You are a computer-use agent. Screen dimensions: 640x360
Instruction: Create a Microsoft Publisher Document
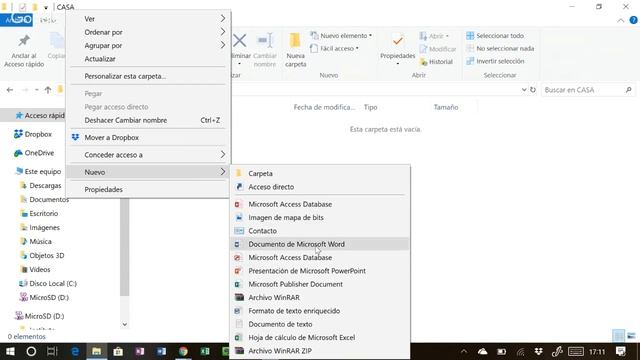[x=320, y=284]
